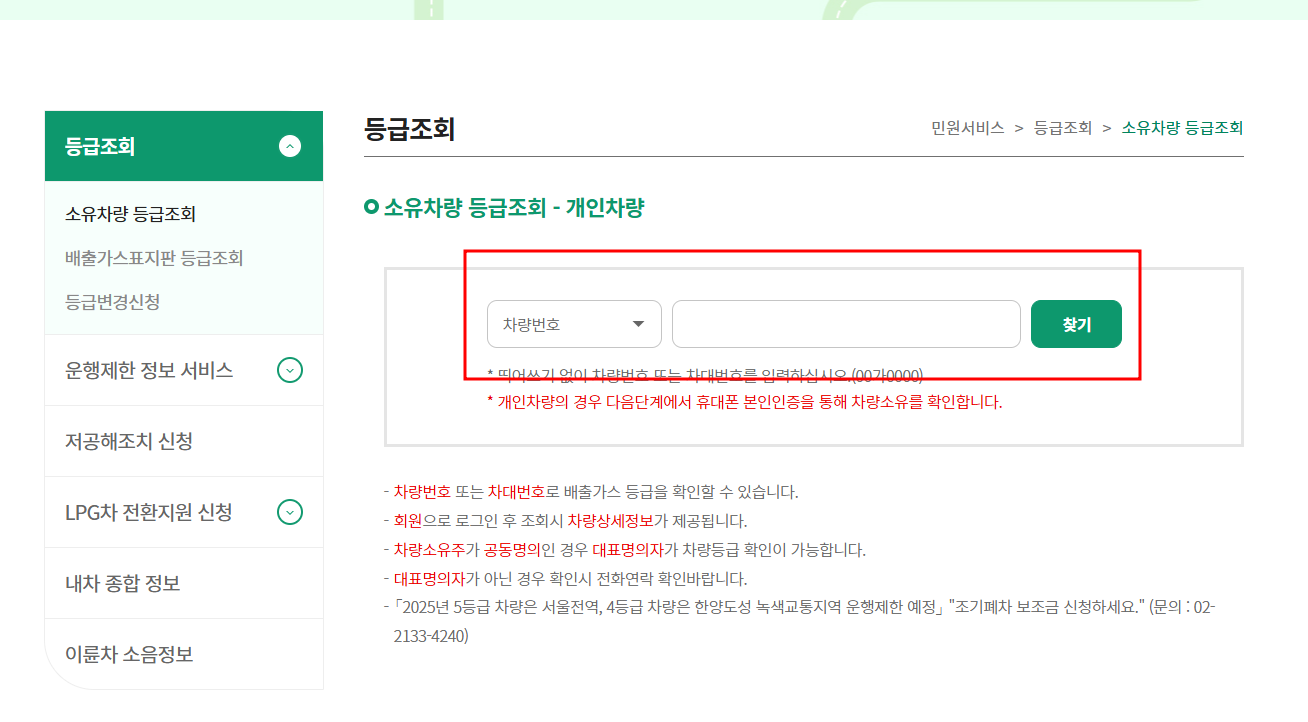Click the vehicle number input field
This screenshot has height=722, width=1308.
(x=846, y=323)
